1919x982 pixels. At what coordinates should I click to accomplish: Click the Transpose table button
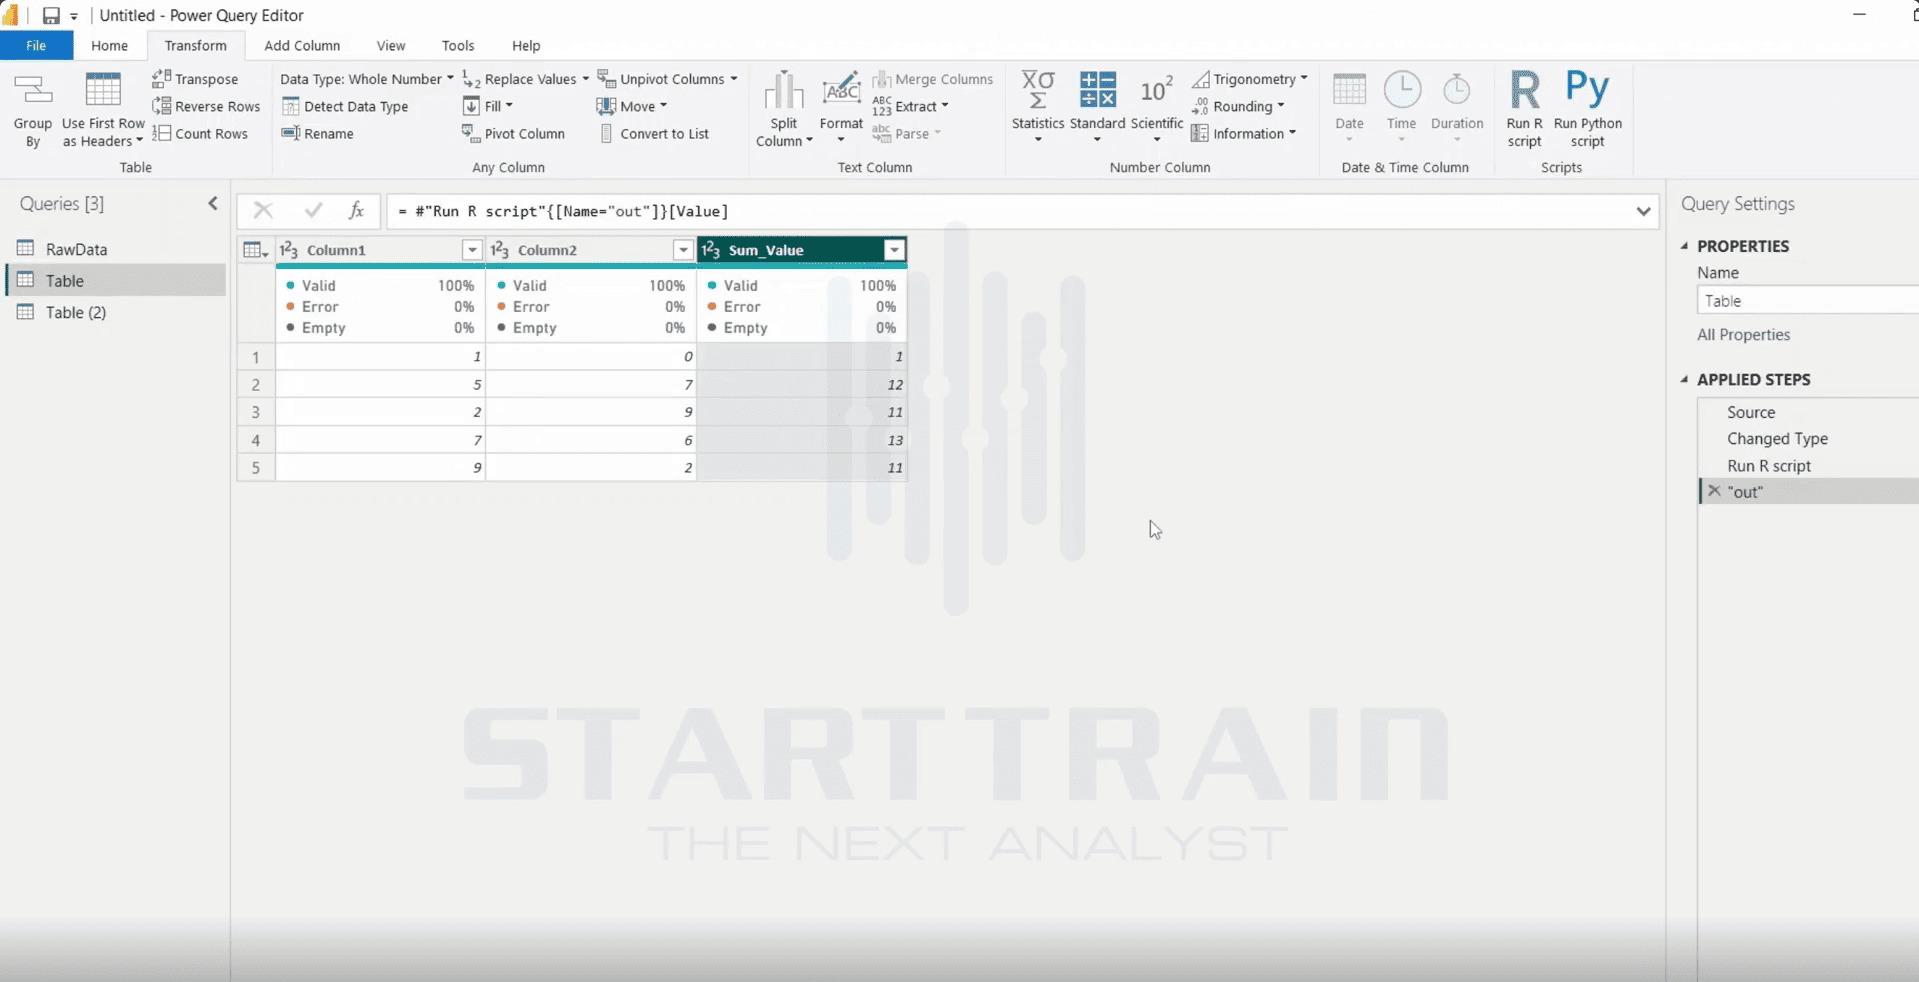pyautogui.click(x=196, y=79)
